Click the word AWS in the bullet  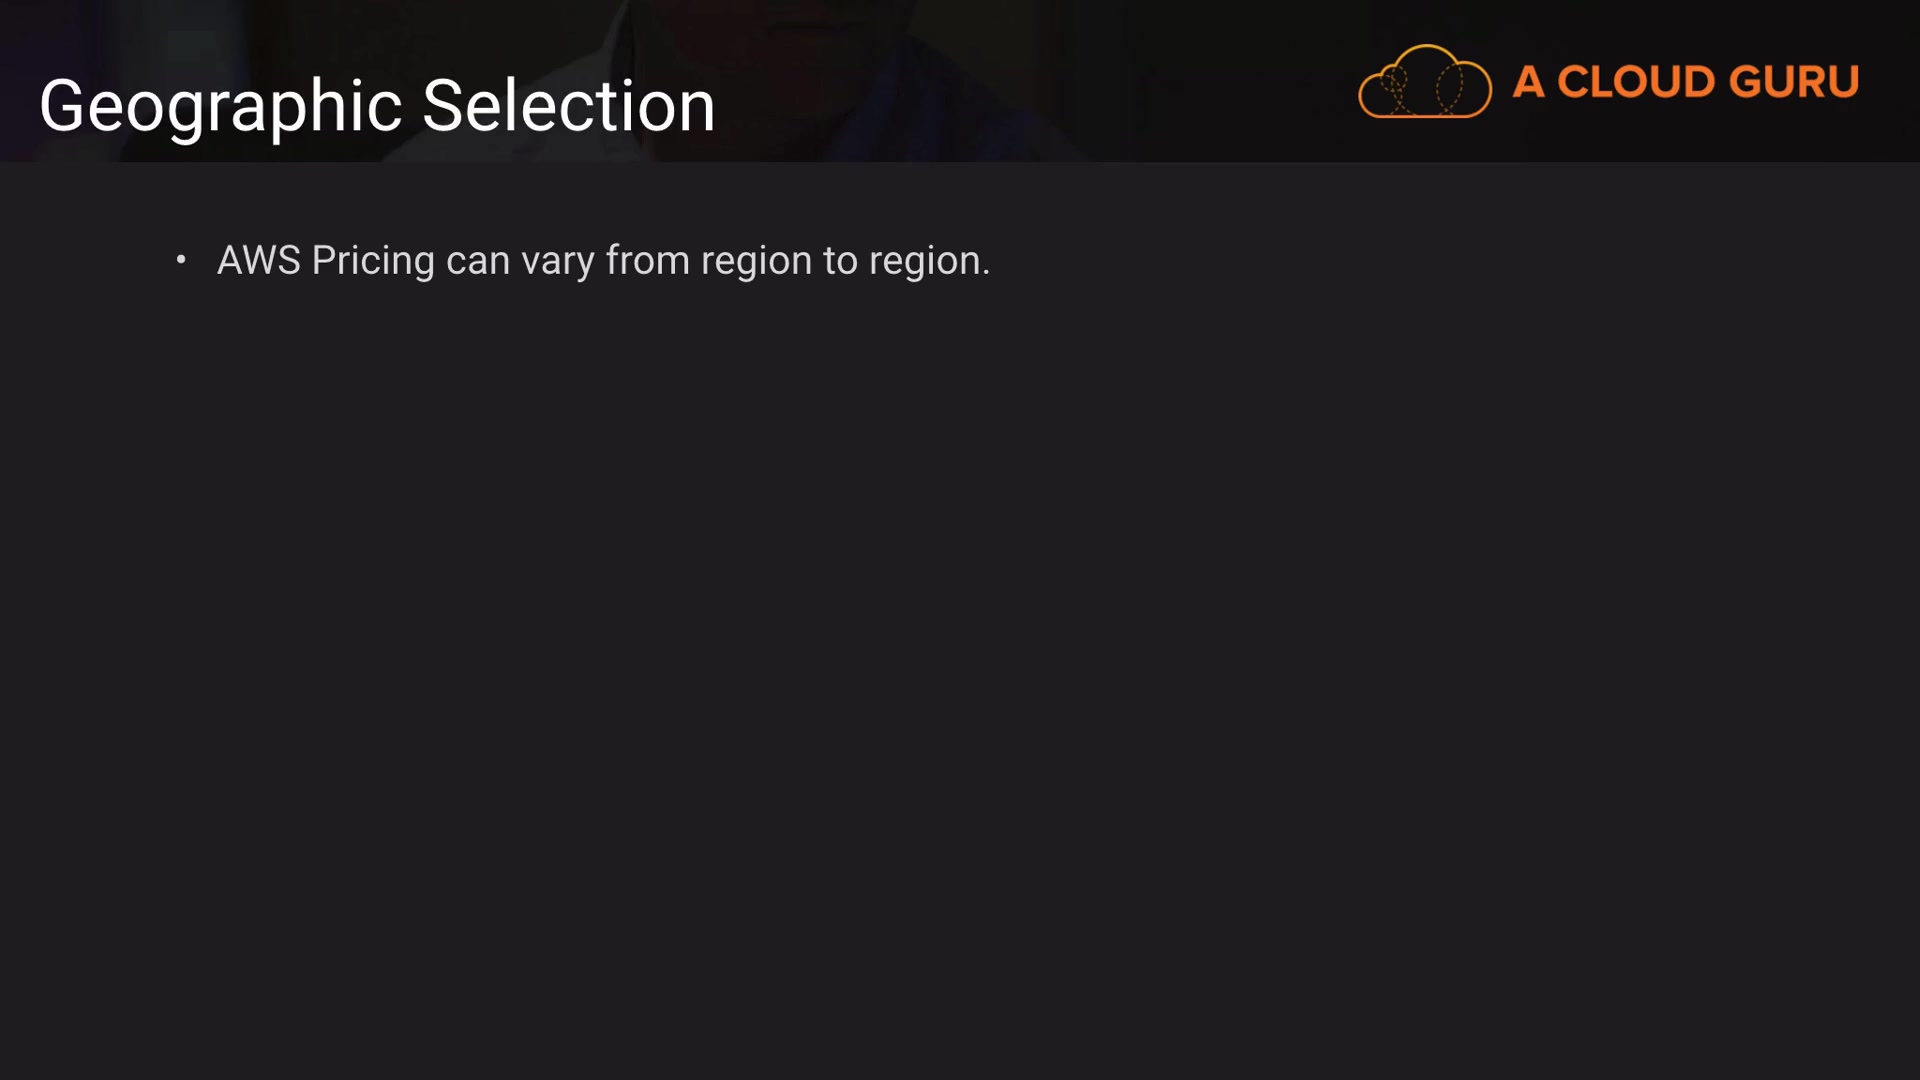click(258, 260)
